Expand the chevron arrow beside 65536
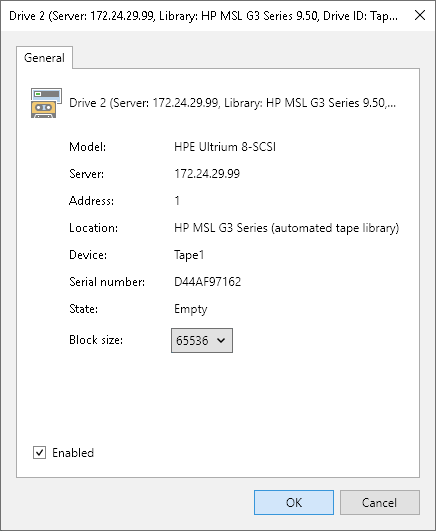The image size is (436, 531). tap(221, 340)
